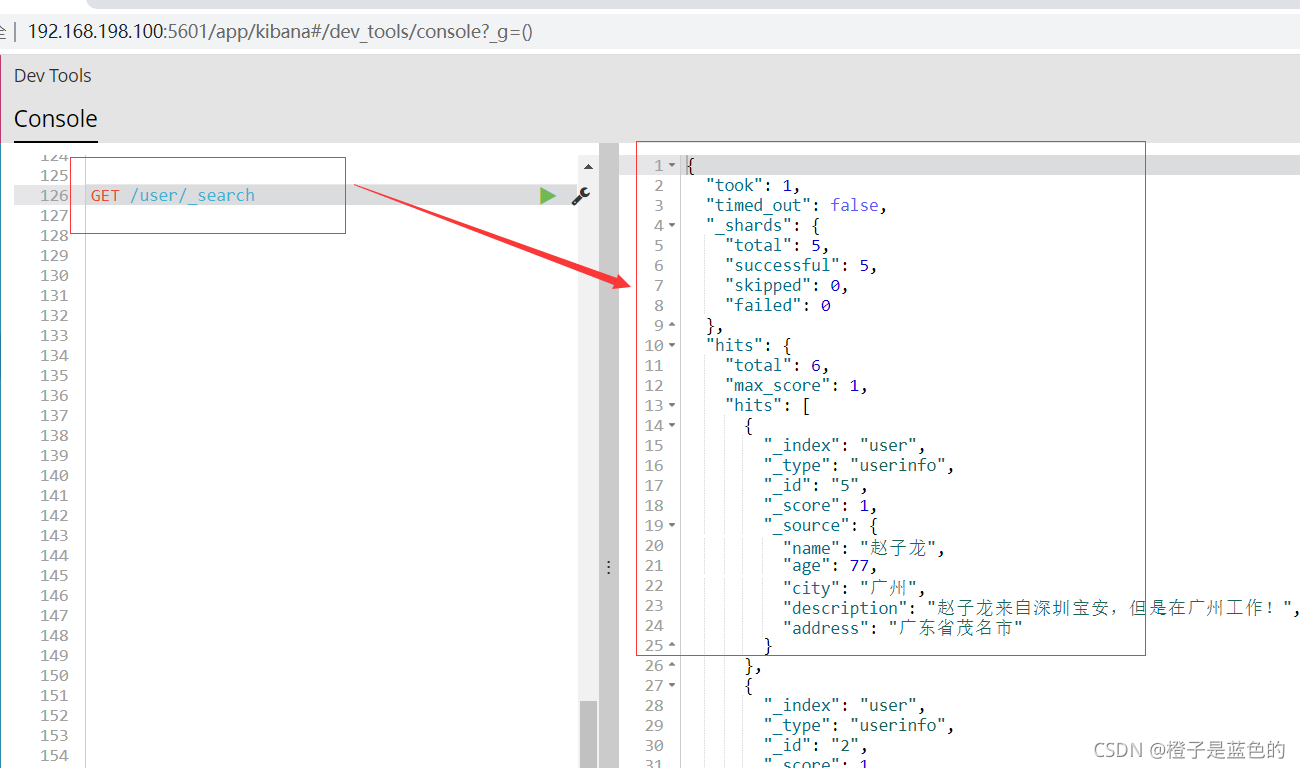Collapse the second hit on line 27
The width and height of the screenshot is (1300, 768).
pyautogui.click(x=672, y=685)
